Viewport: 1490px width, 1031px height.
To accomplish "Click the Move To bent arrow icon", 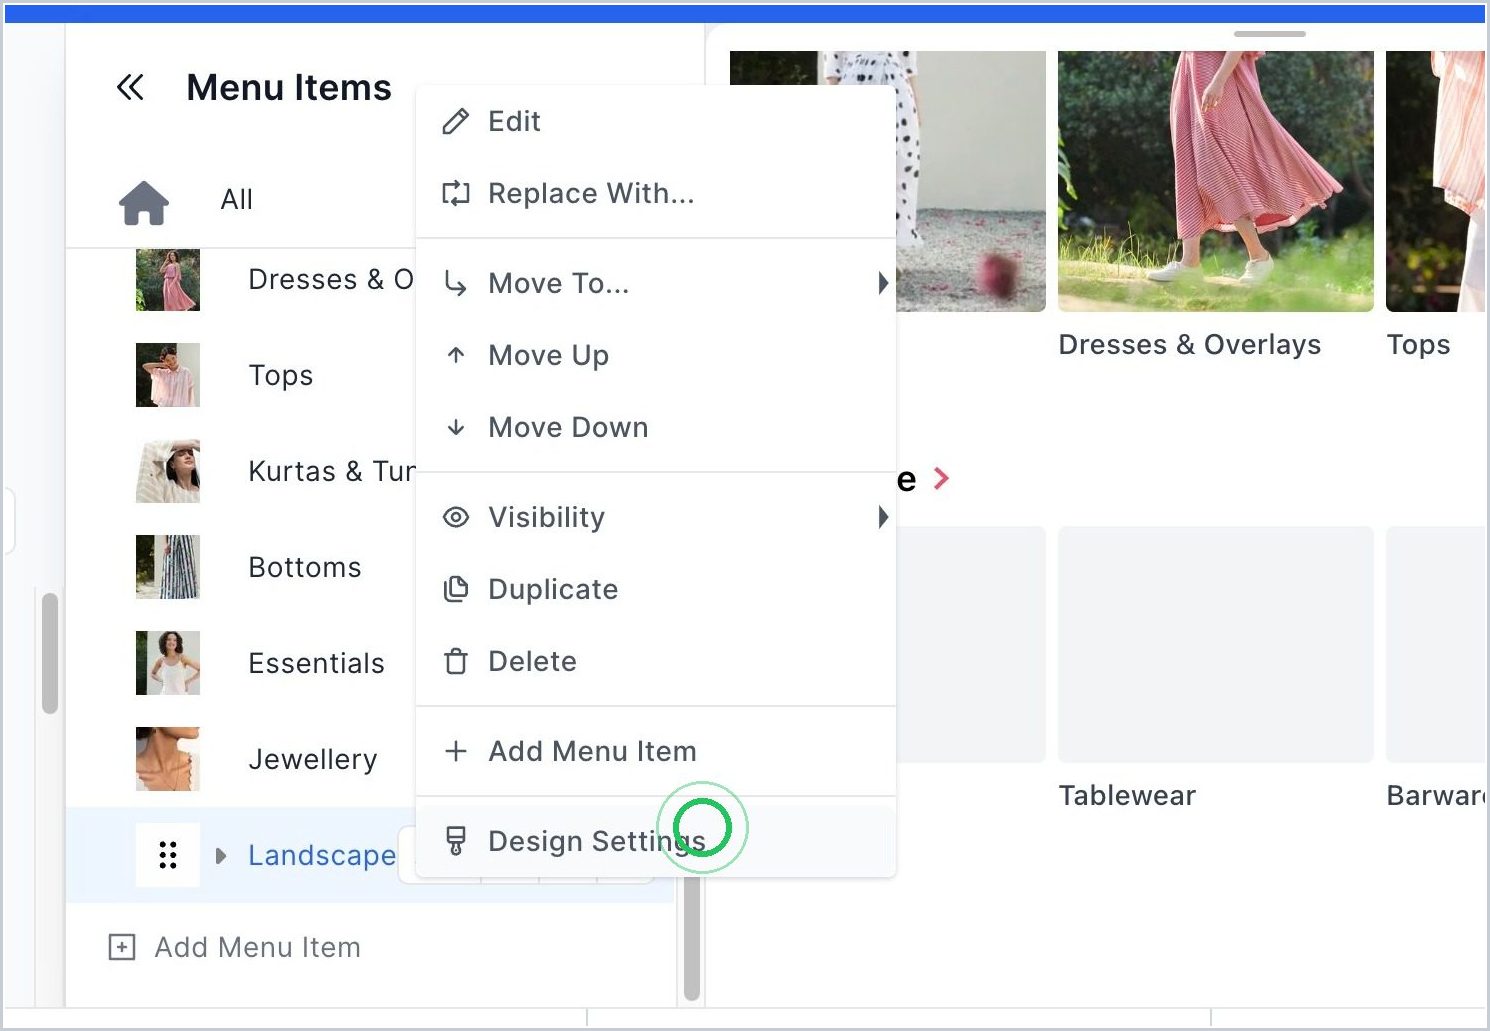I will tap(456, 284).
